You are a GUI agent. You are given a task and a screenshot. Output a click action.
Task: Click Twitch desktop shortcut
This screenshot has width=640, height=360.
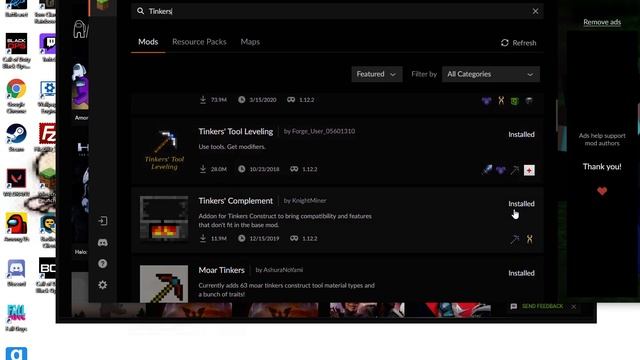(x=48, y=48)
